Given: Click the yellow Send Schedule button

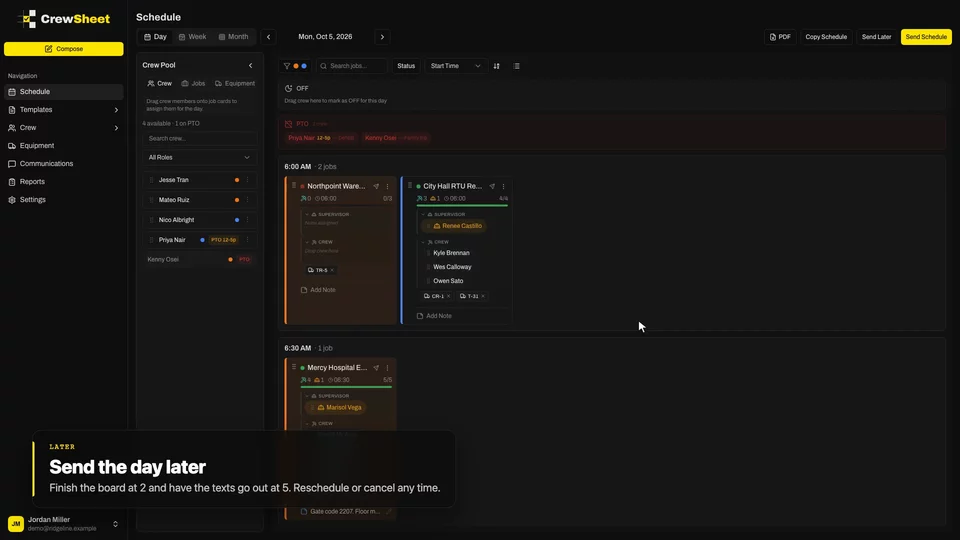Looking at the screenshot, I should (x=926, y=37).
